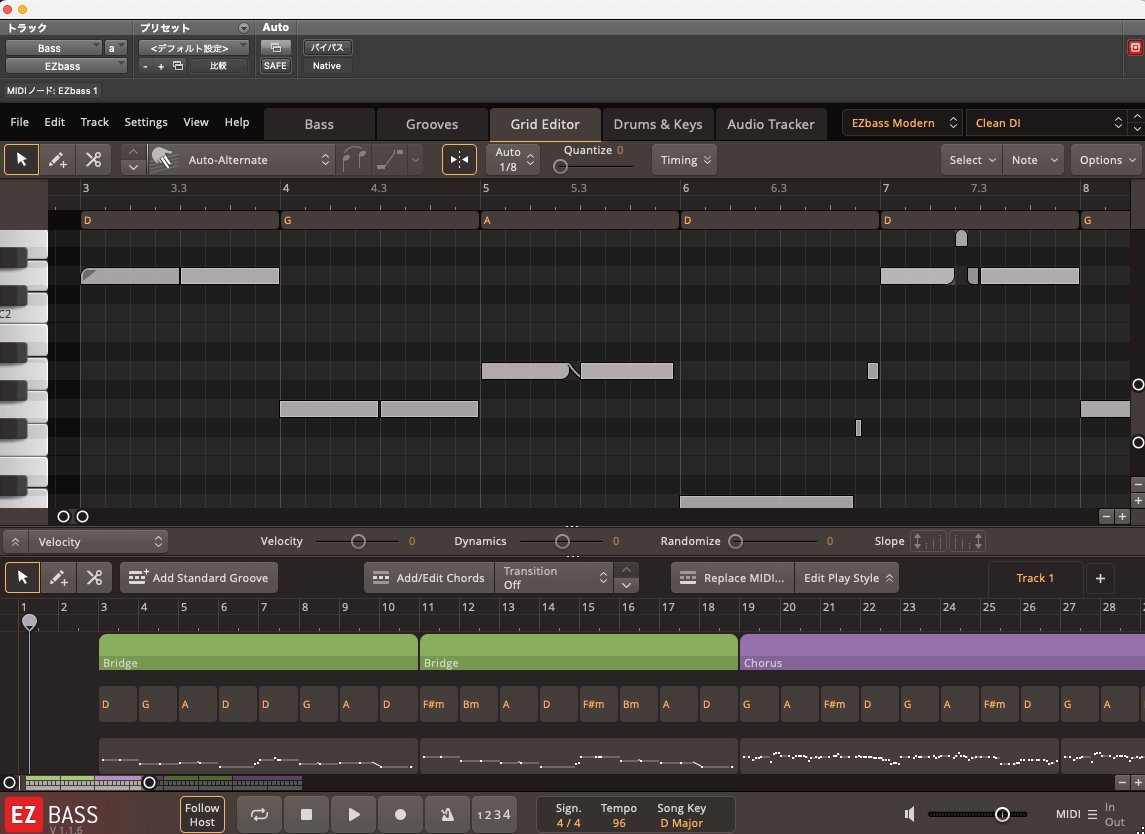The width and height of the screenshot is (1145, 834).
Task: Toggle the loop button in transport
Action: coord(259,814)
